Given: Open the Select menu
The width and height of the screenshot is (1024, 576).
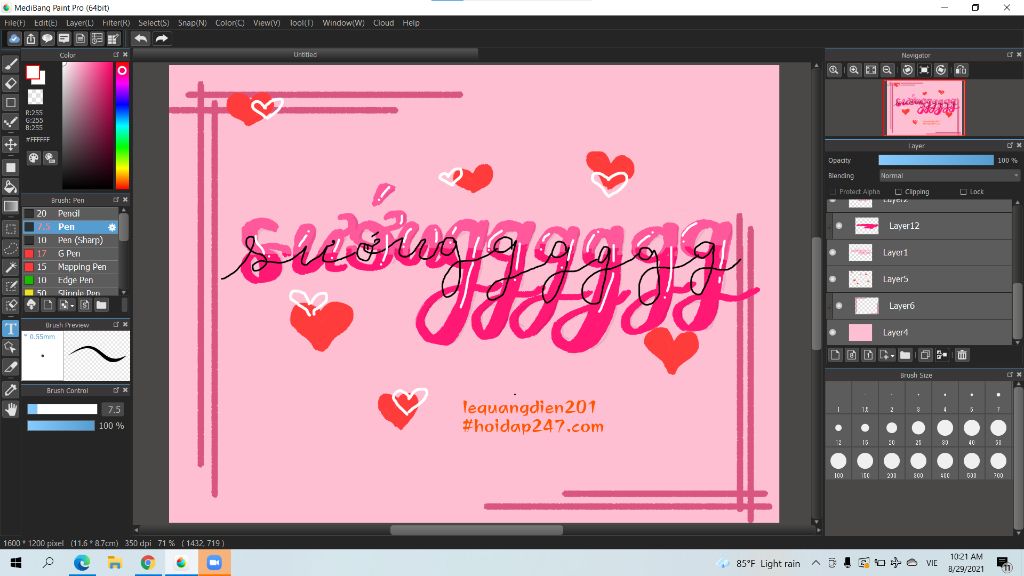Looking at the screenshot, I should (153, 23).
